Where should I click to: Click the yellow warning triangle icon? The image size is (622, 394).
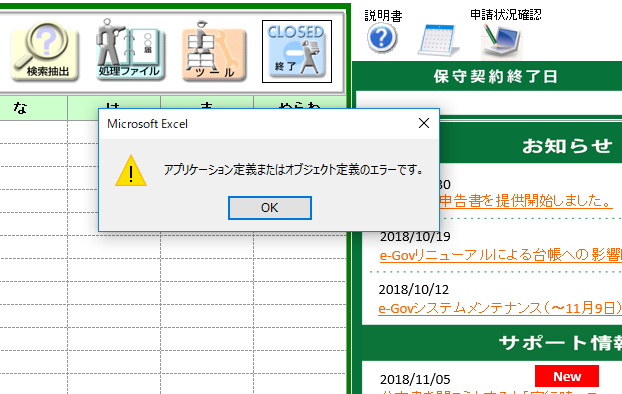[x=131, y=171]
